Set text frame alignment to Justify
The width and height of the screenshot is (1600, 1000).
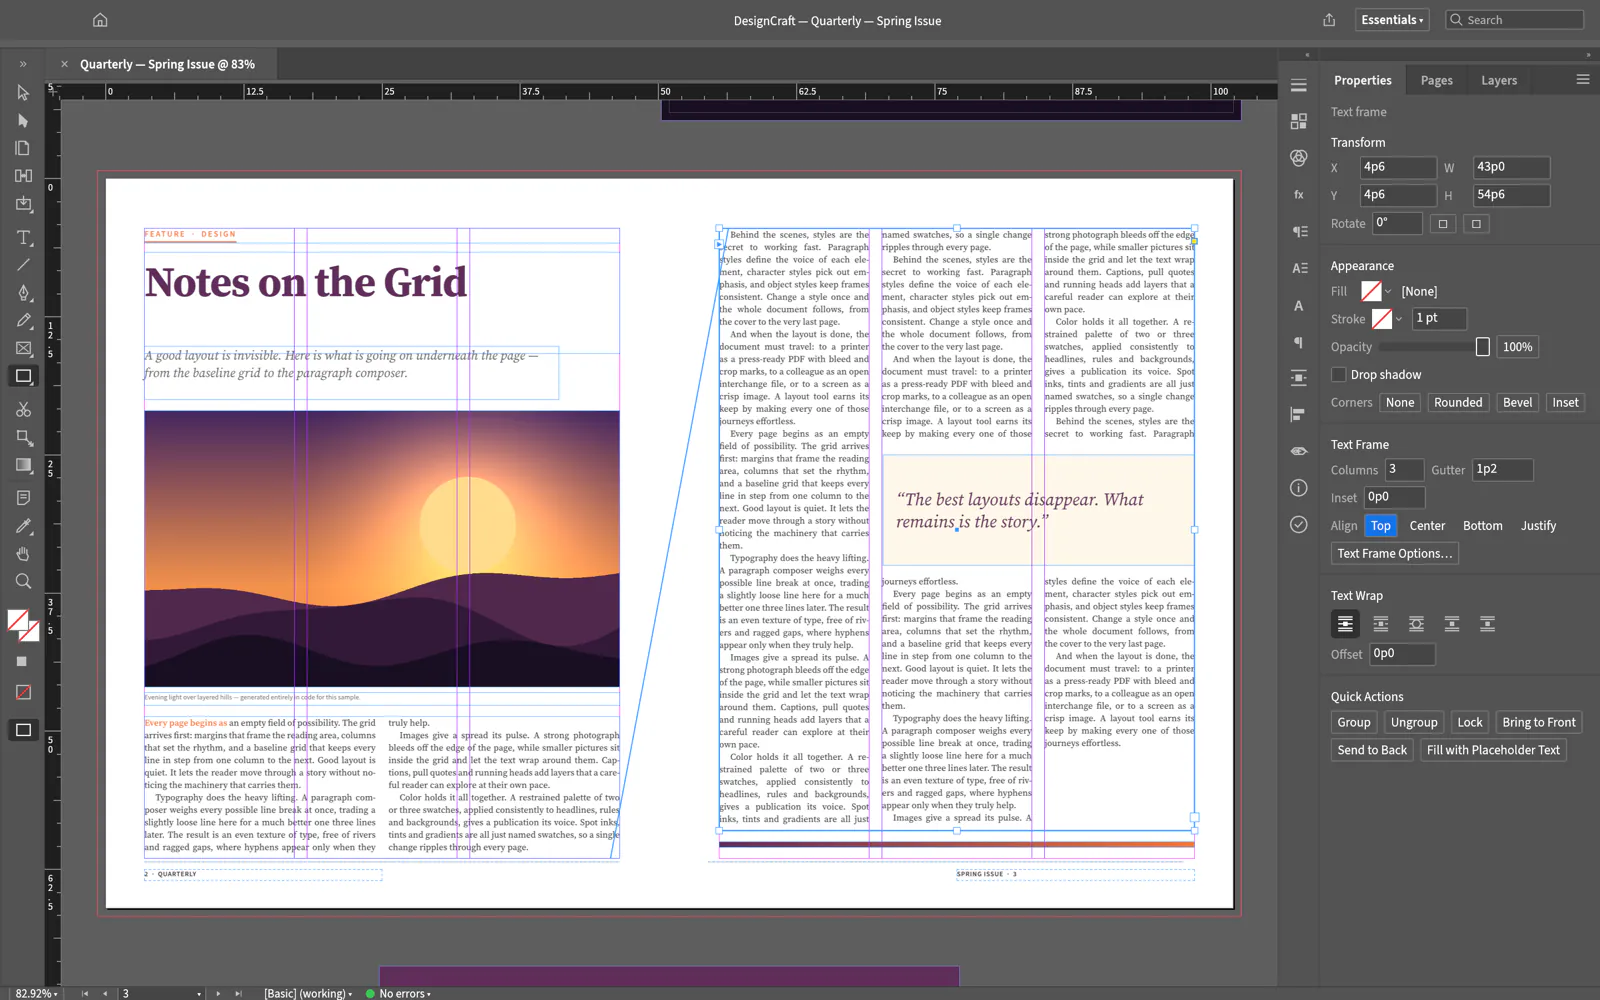(1538, 526)
